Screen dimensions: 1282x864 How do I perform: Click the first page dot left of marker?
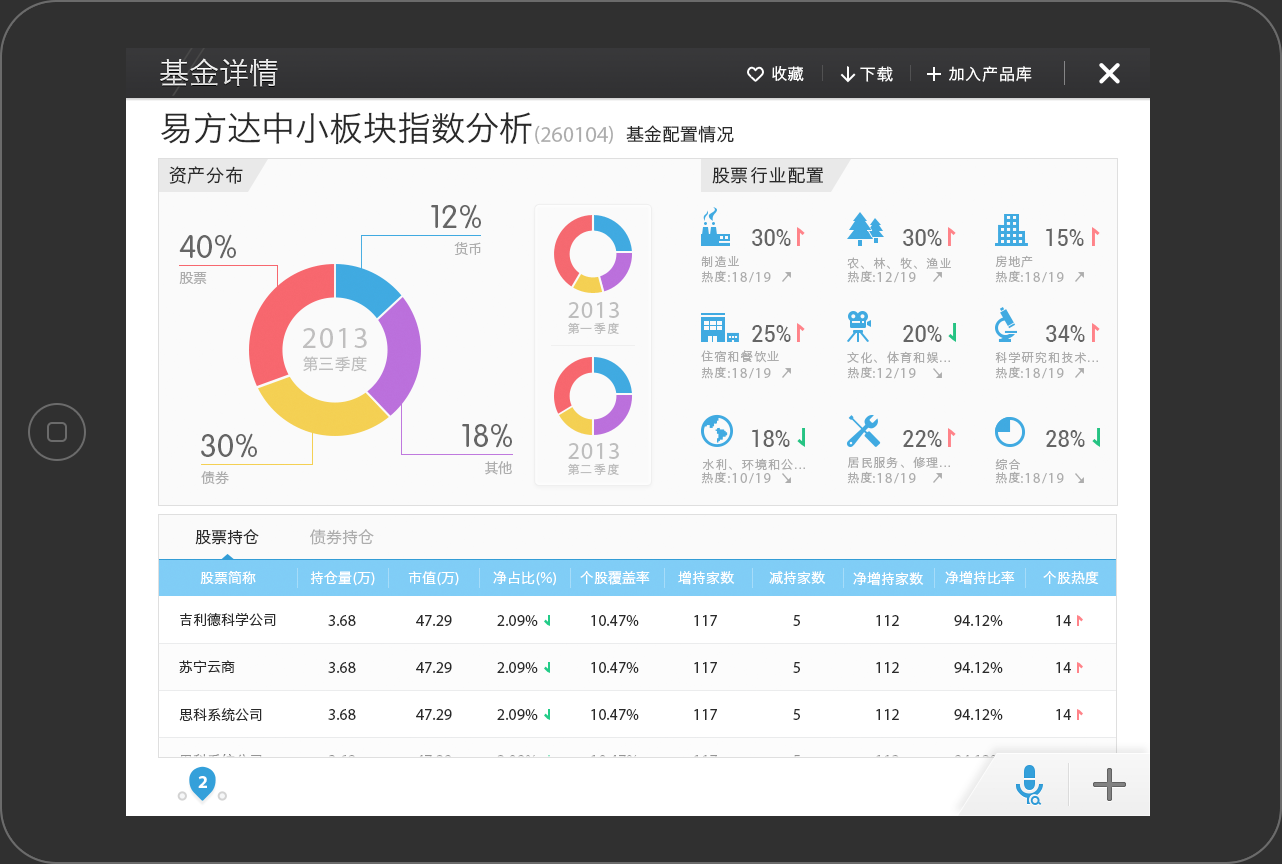(x=182, y=796)
